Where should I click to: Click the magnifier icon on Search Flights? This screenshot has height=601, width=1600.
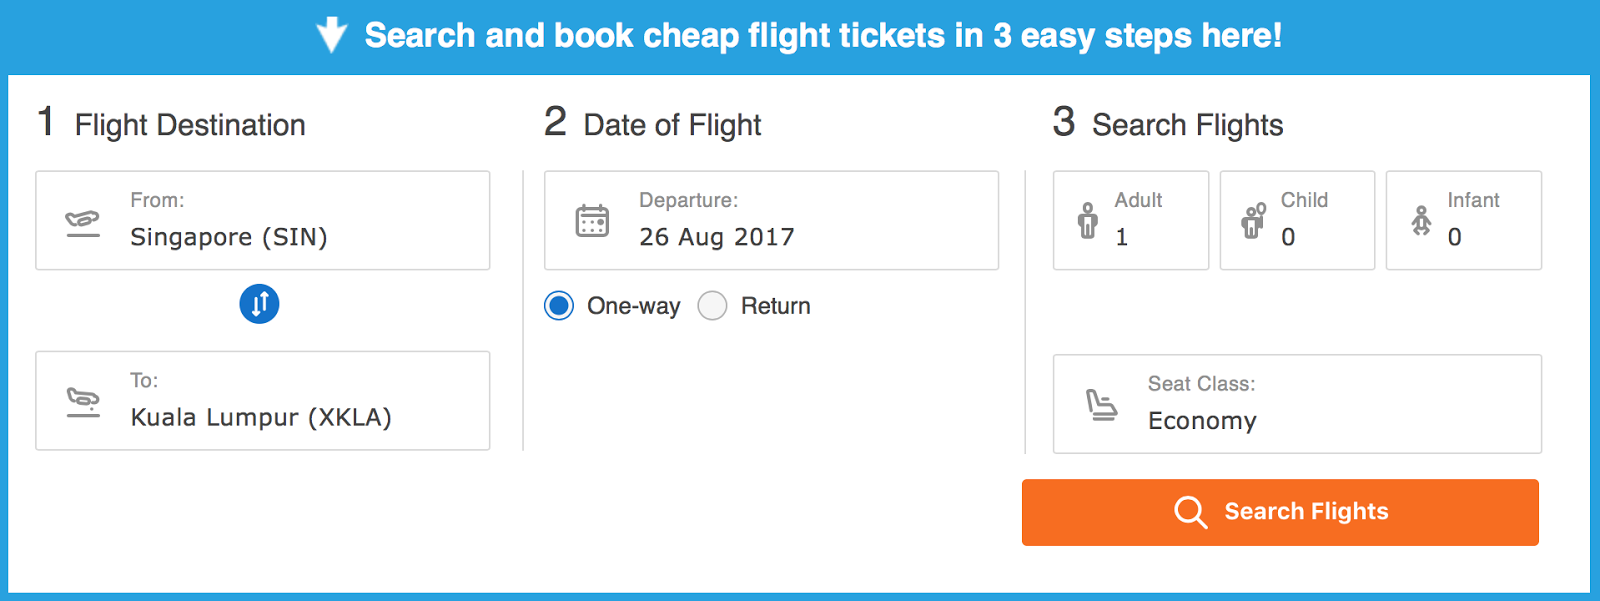[1190, 512]
